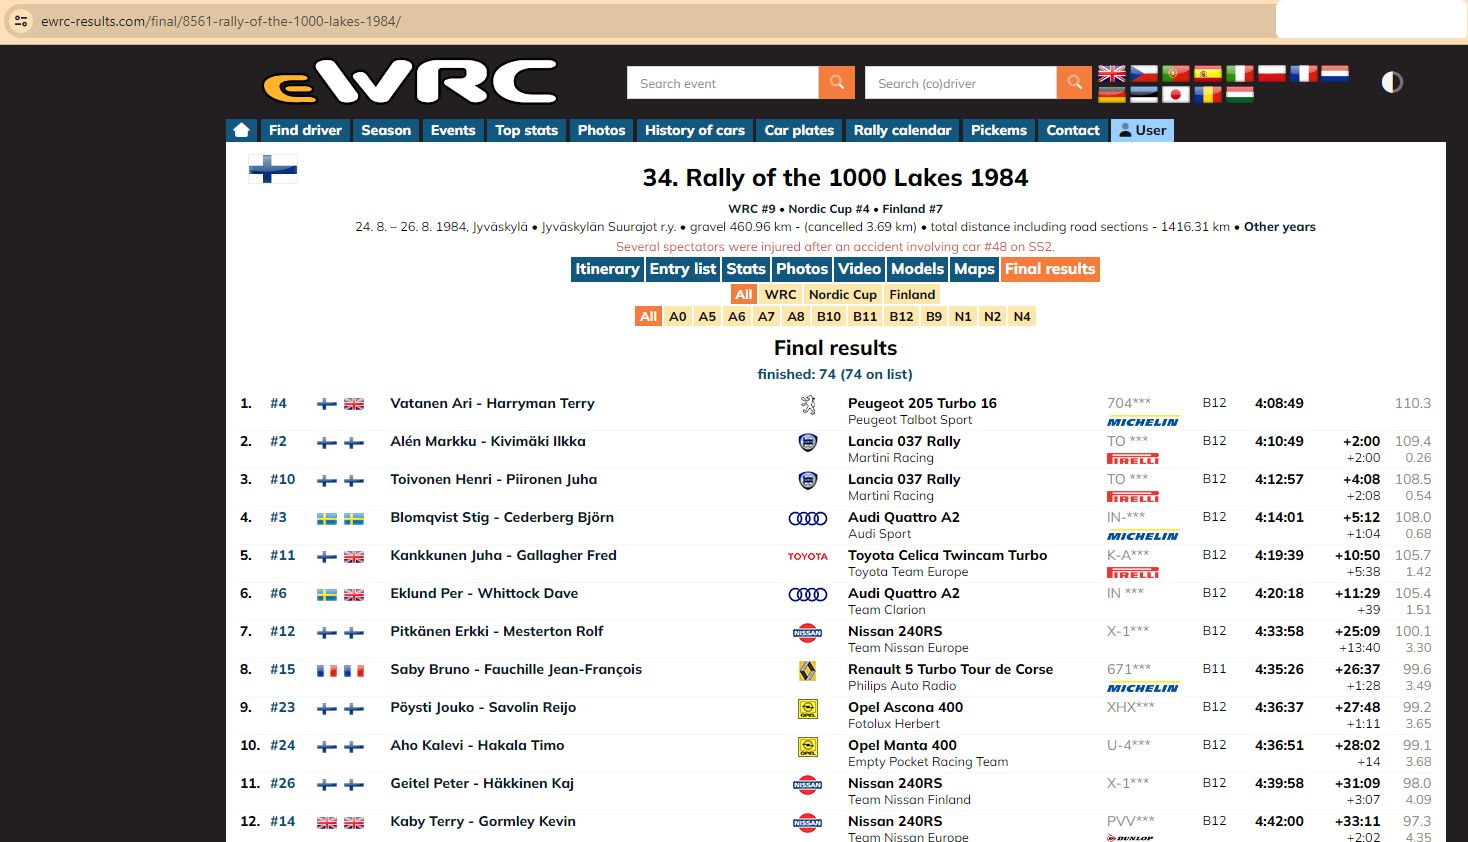The height and width of the screenshot is (842, 1468).
Task: Open the Season menu
Action: click(x=386, y=130)
